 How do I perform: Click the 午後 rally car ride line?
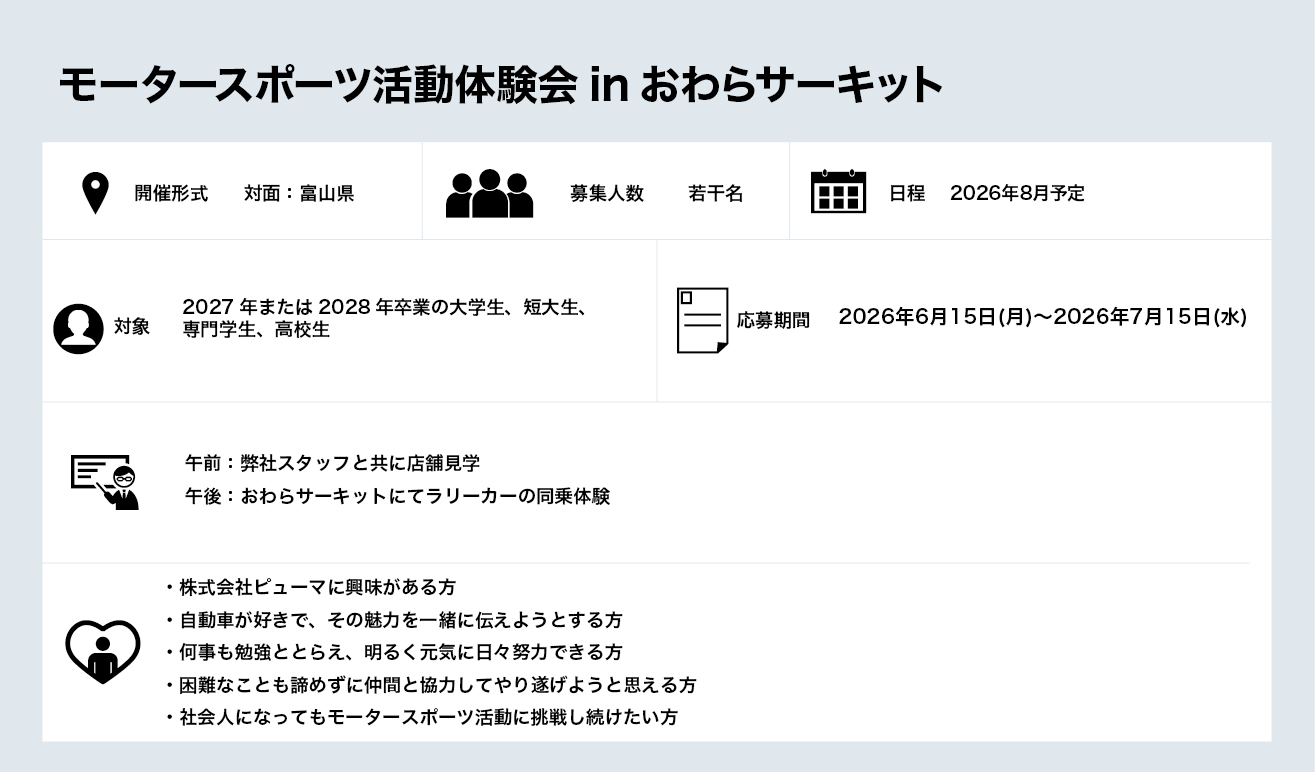397,496
